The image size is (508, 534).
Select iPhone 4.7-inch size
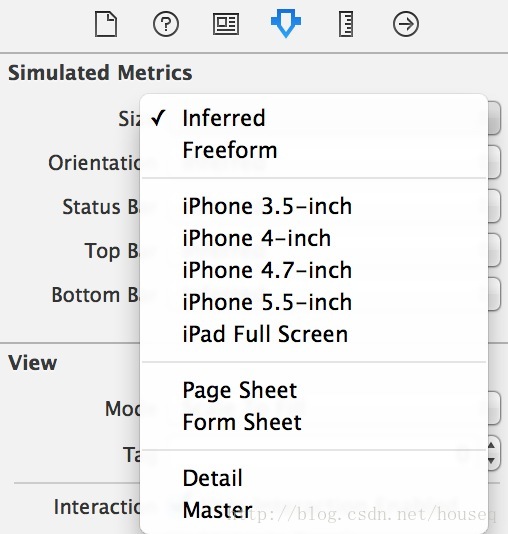pos(314,270)
